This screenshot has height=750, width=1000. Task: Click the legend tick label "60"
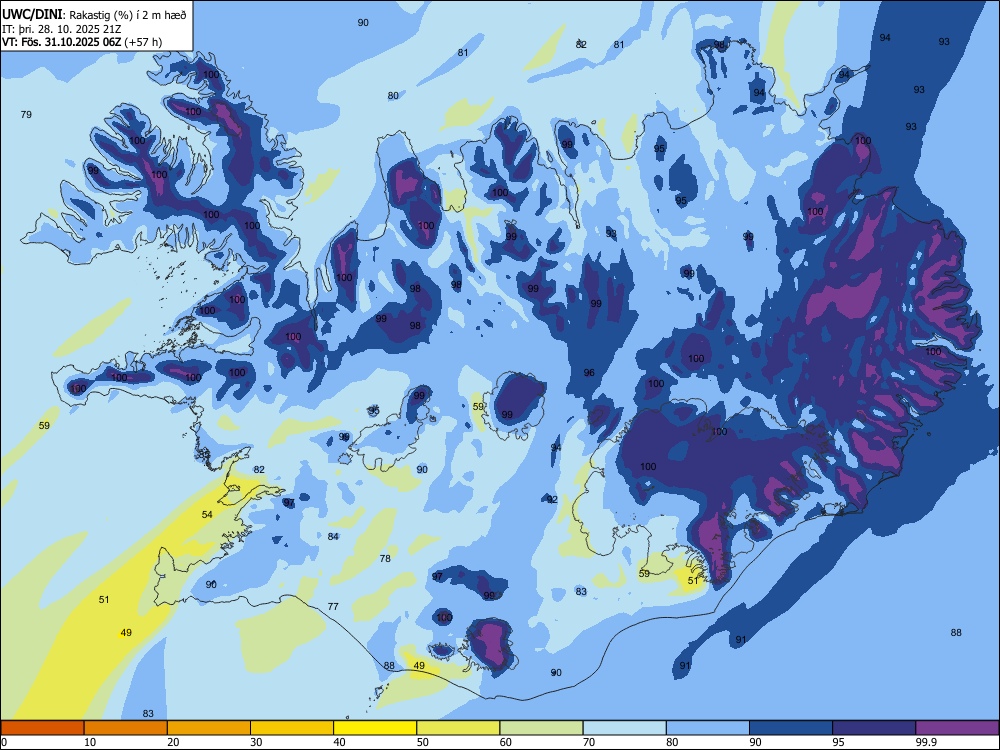506,742
